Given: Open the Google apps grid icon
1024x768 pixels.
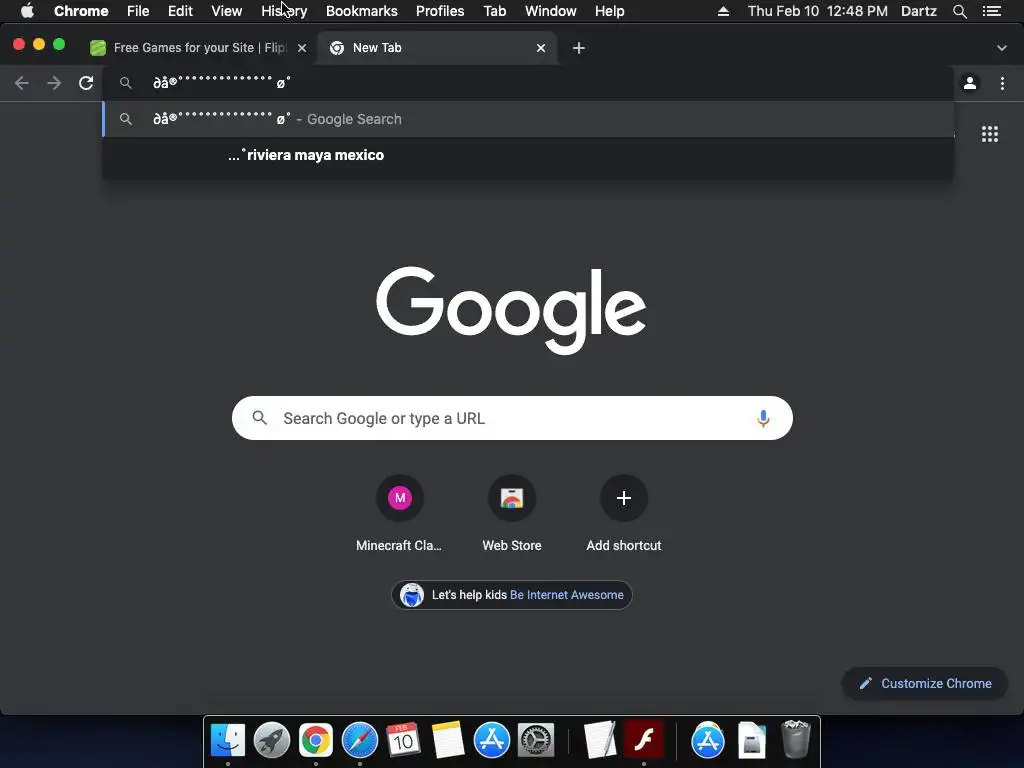Looking at the screenshot, I should (x=989, y=134).
